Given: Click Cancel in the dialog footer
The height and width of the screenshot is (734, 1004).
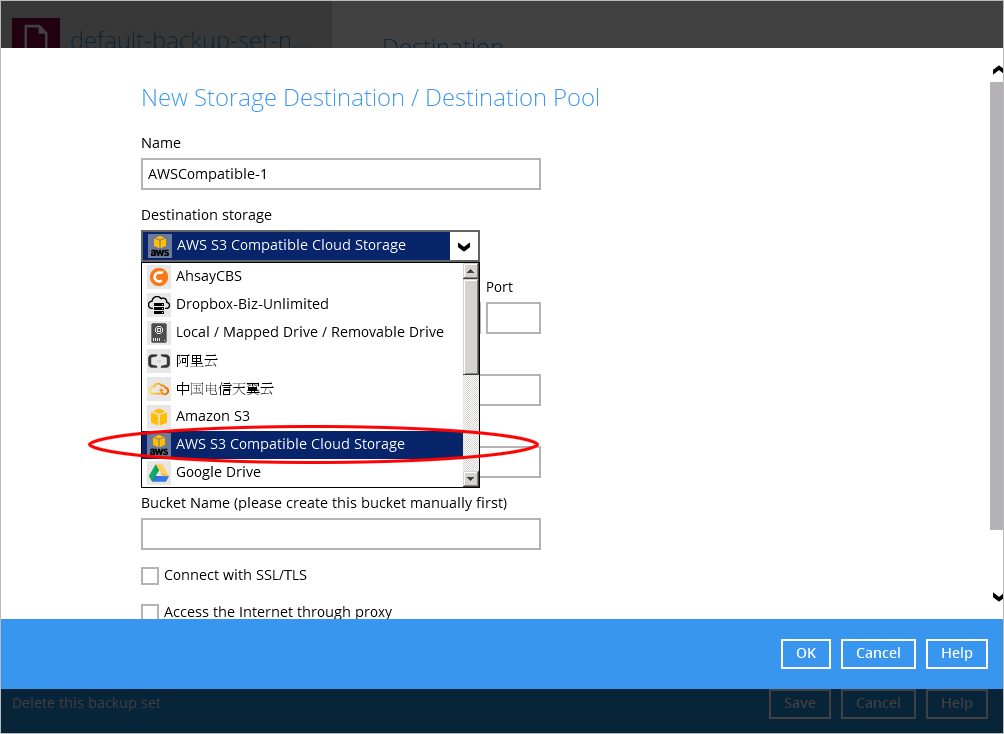Looking at the screenshot, I should tap(878, 653).
